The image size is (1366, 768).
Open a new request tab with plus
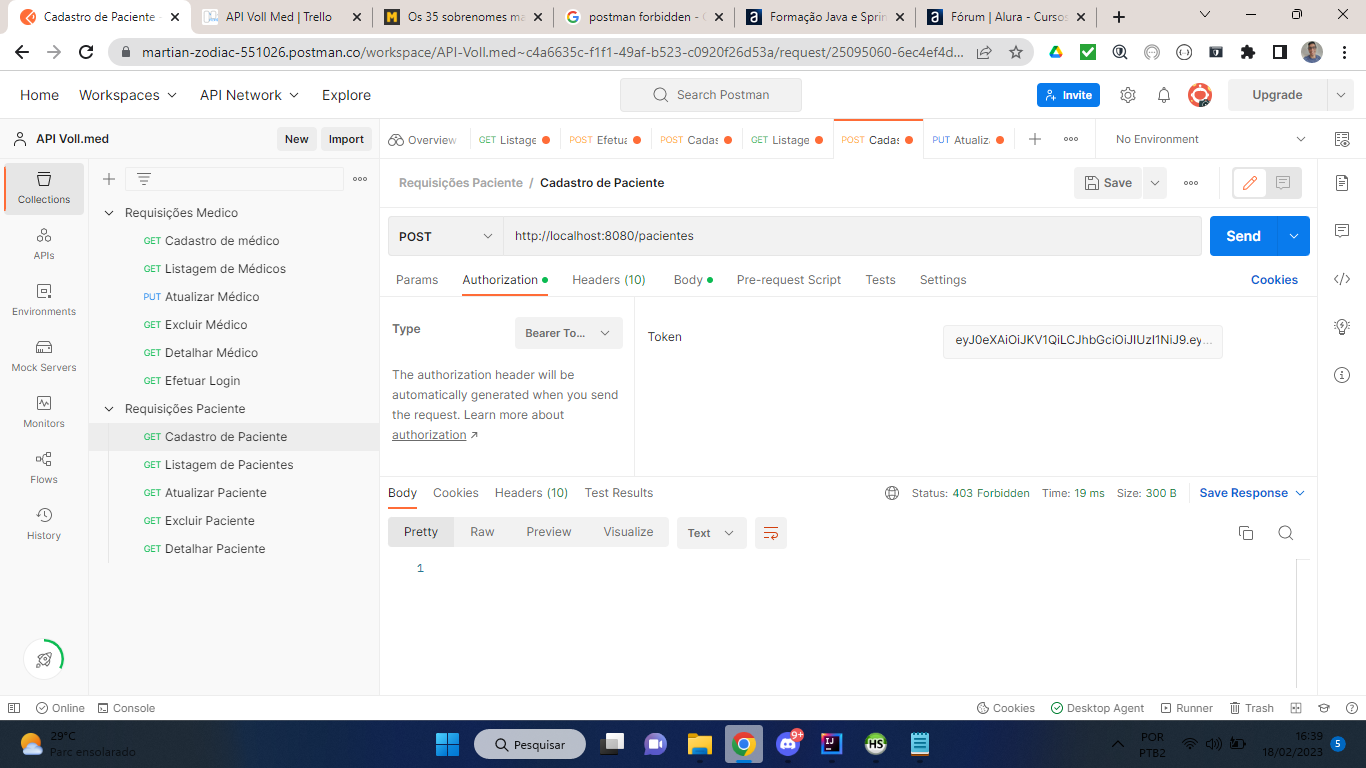[1035, 140]
